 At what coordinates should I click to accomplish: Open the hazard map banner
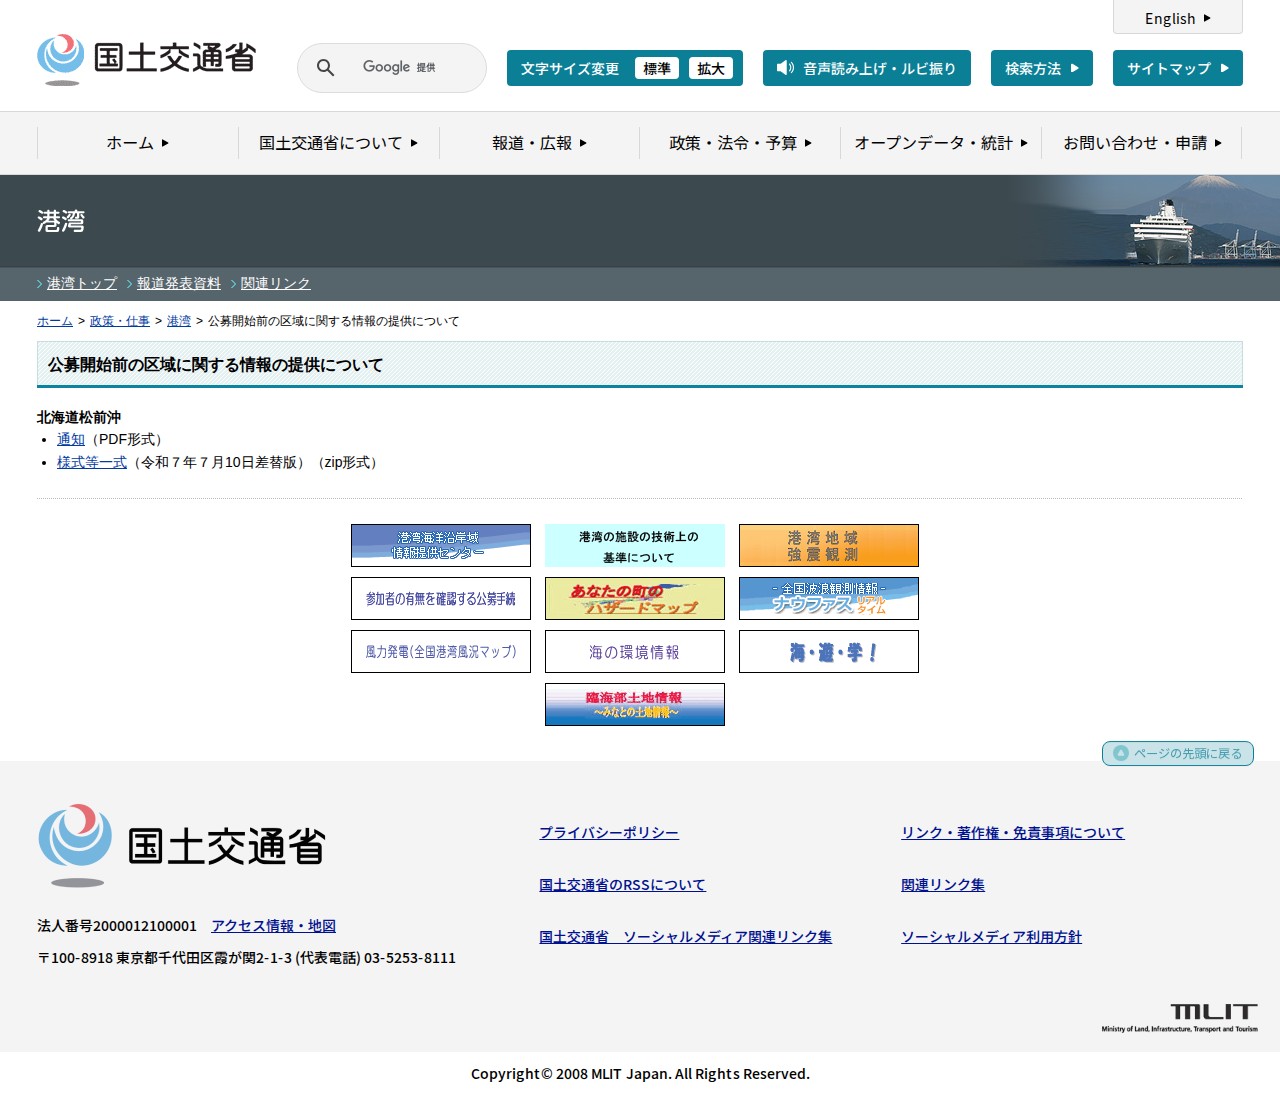pyautogui.click(x=634, y=598)
